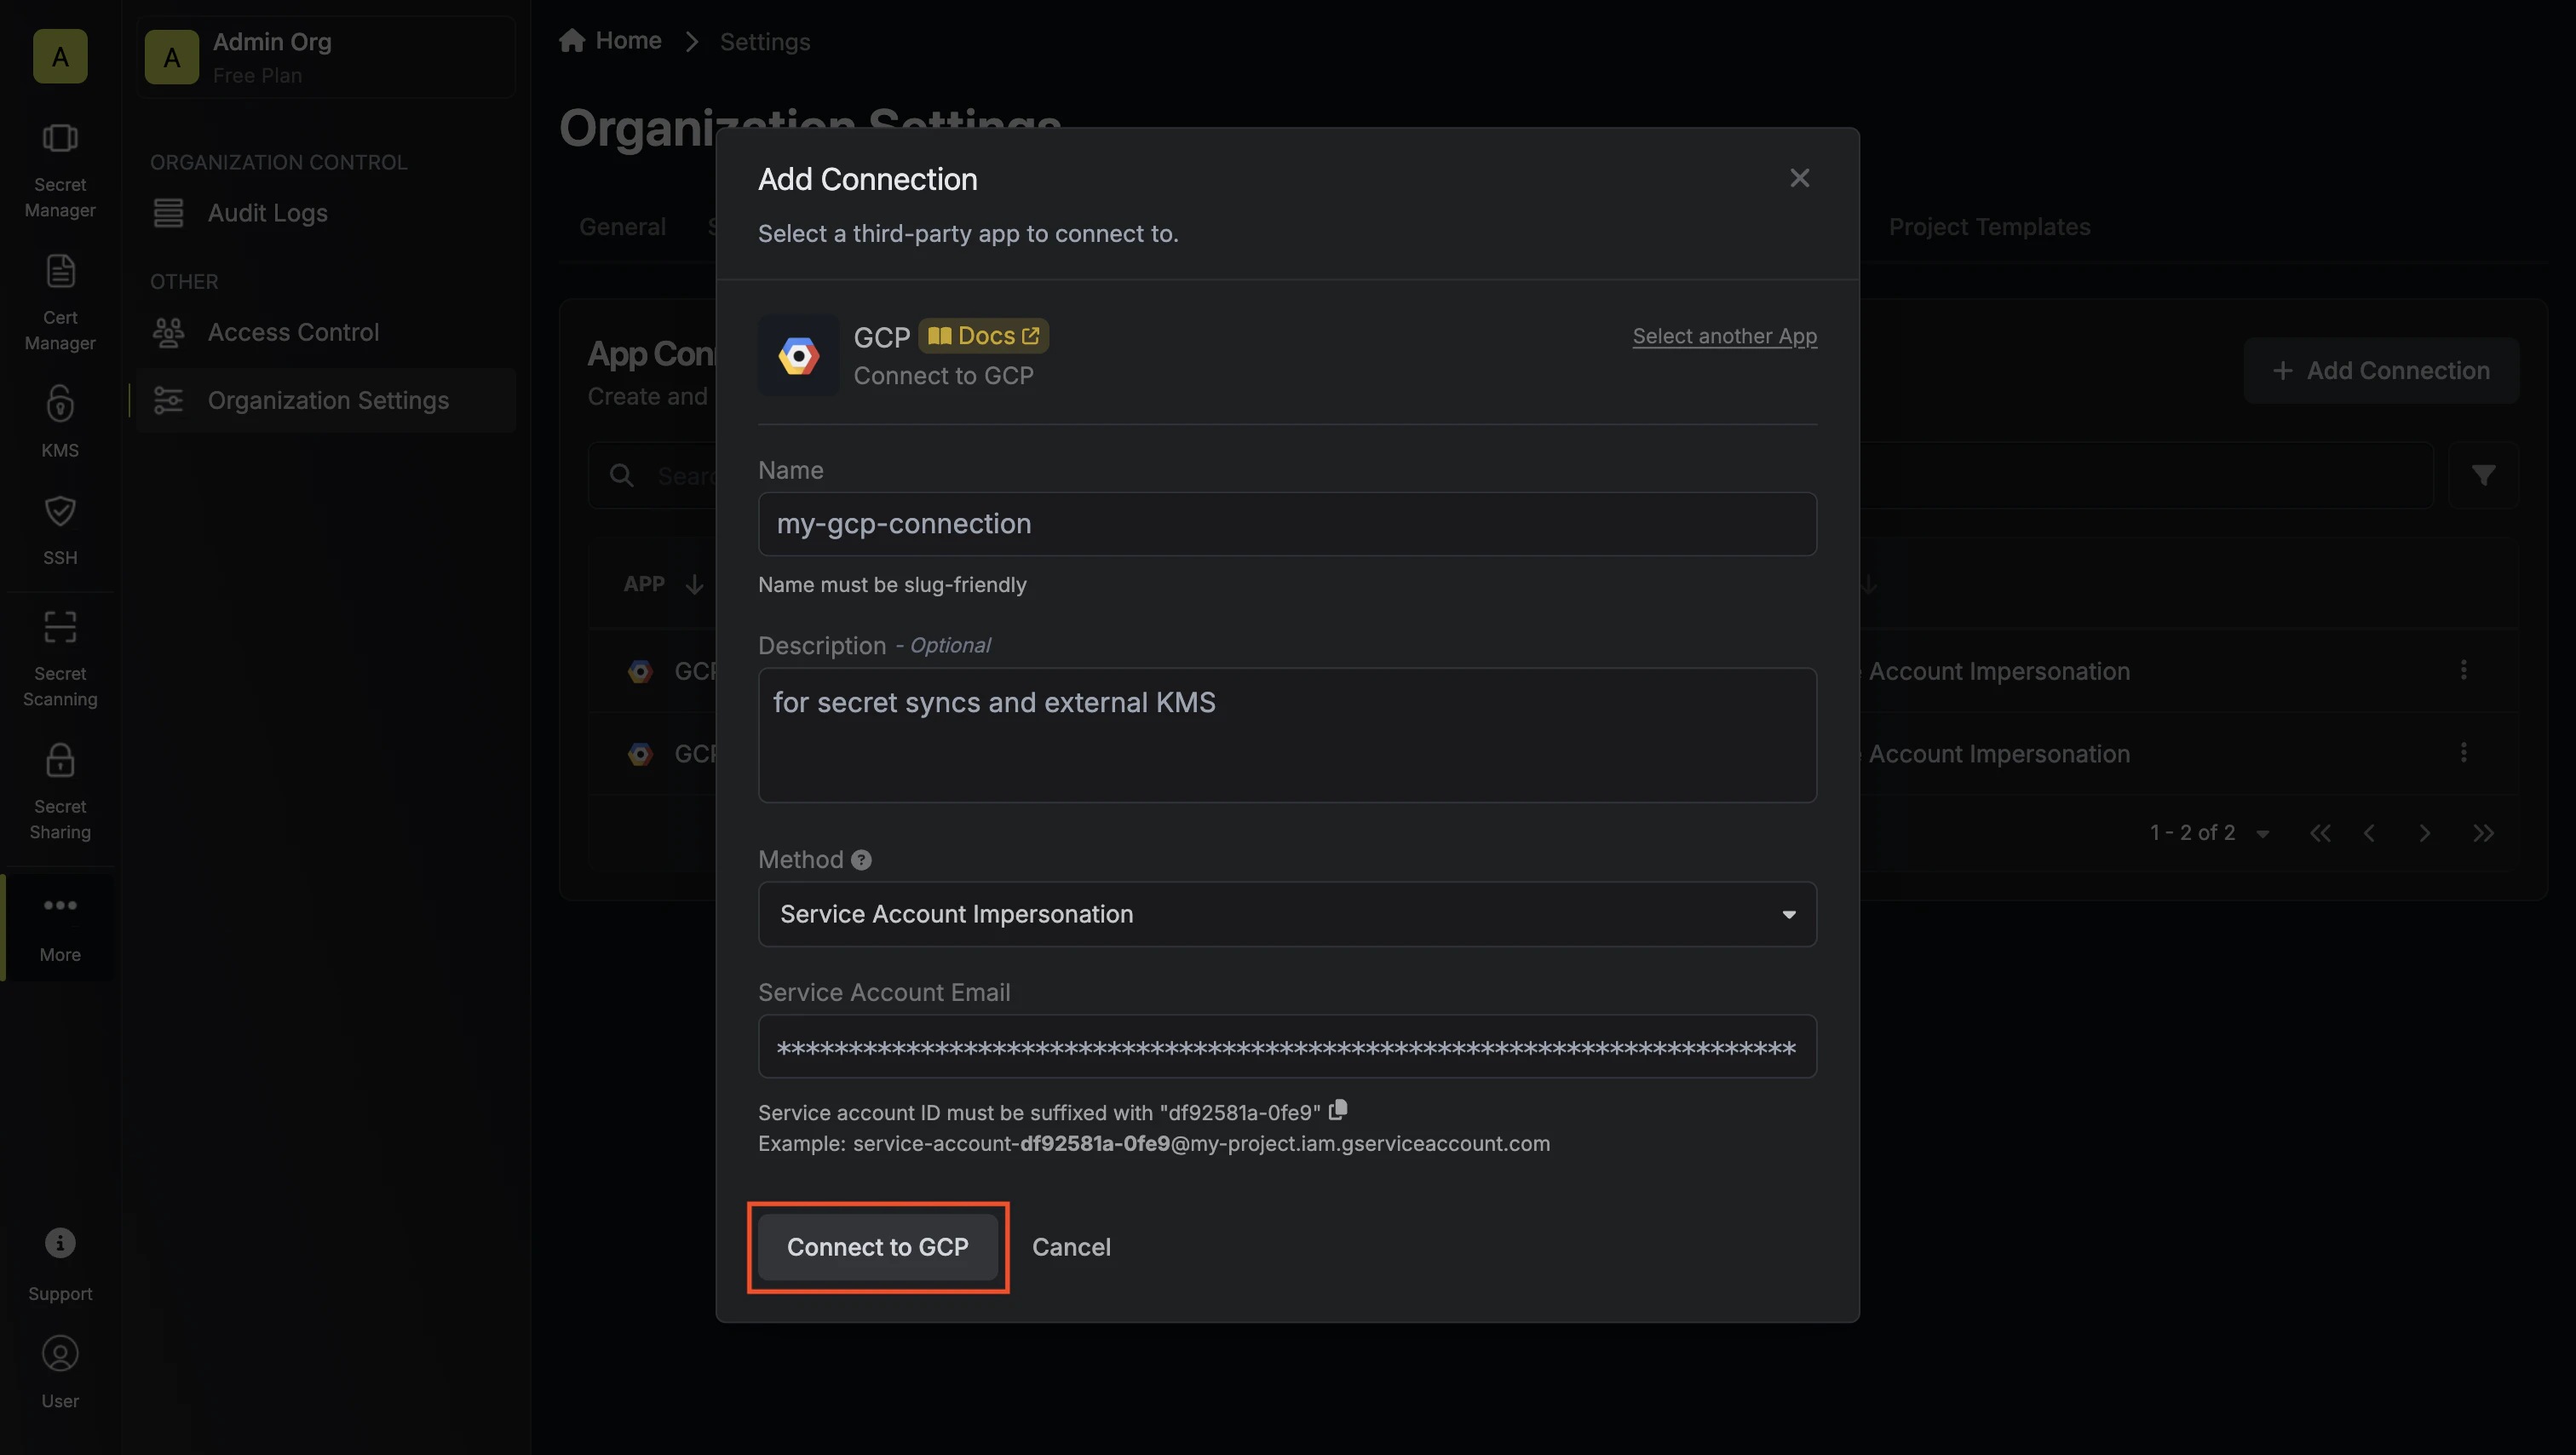Click Connect to GCP button
Image resolution: width=2576 pixels, height=1455 pixels.
877,1247
